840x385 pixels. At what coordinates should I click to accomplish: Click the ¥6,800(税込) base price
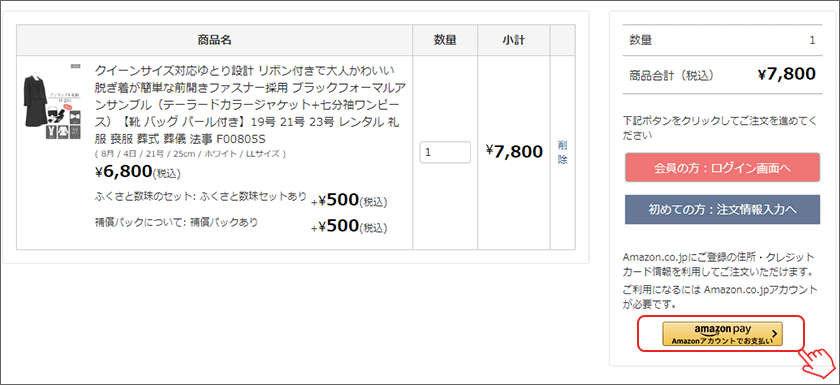pyautogui.click(x=138, y=172)
